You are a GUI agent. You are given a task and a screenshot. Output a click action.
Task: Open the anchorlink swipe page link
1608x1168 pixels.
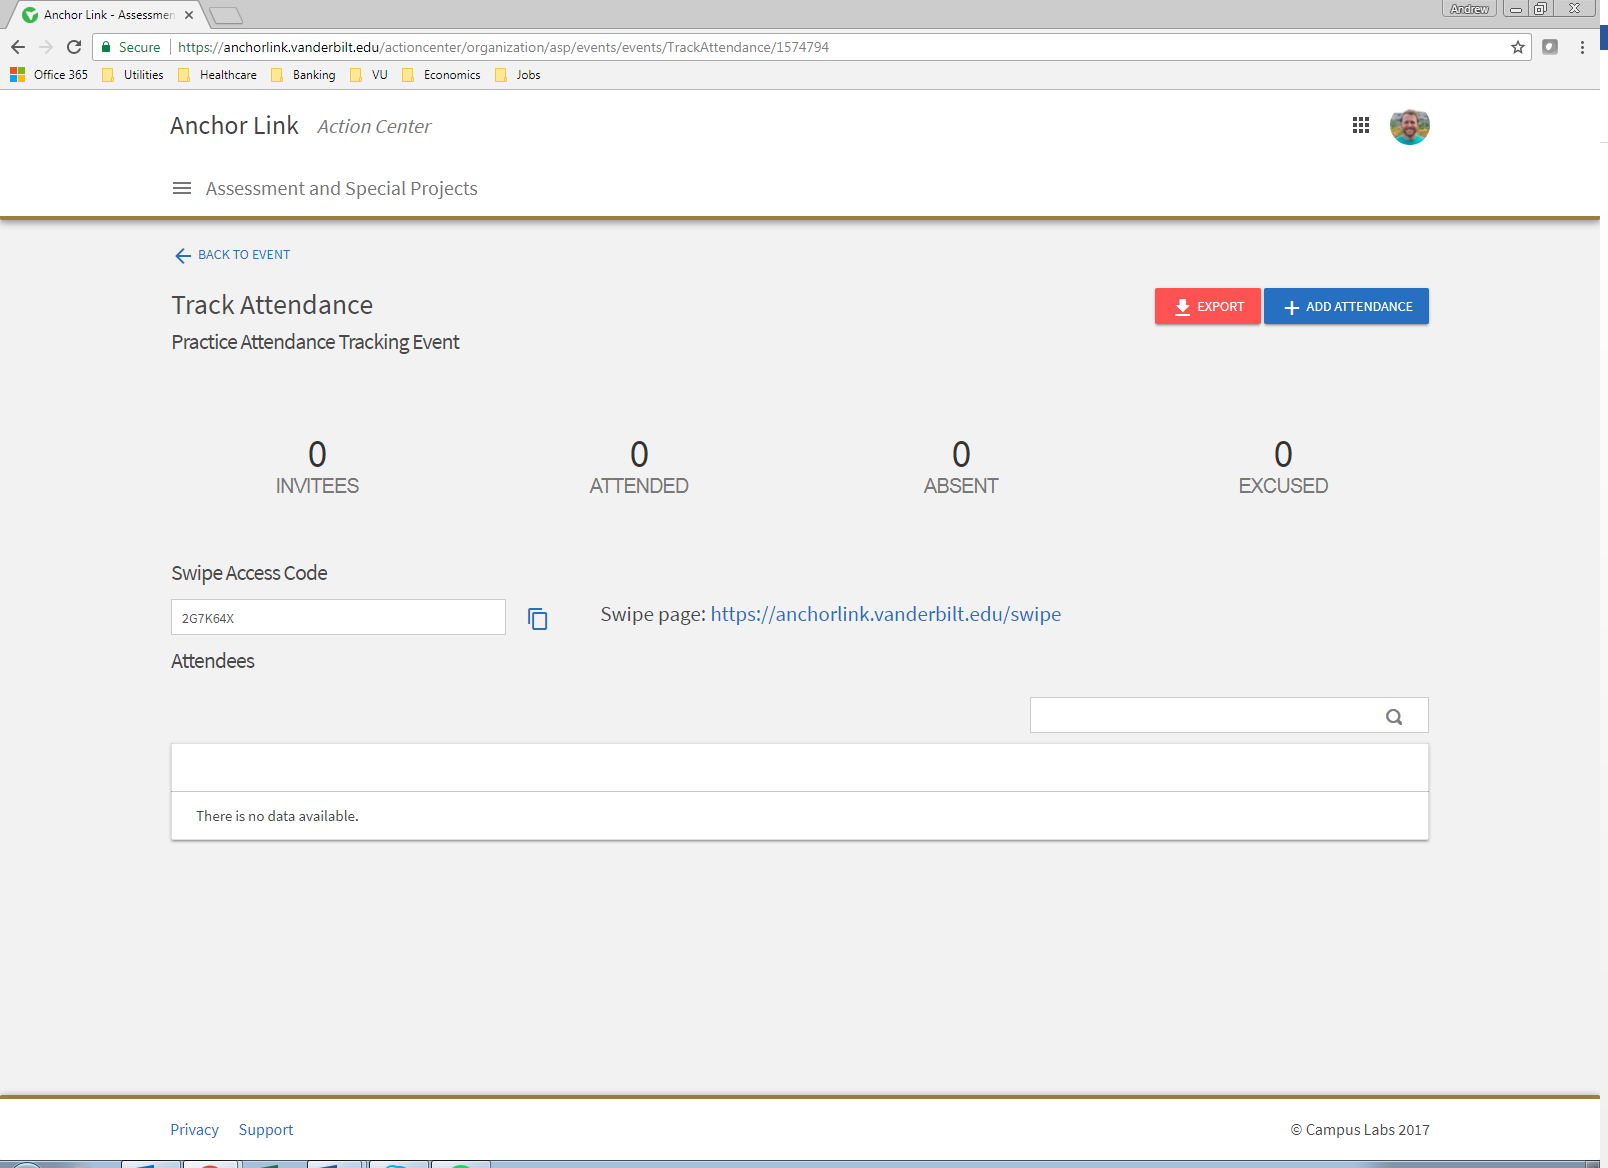pyautogui.click(x=885, y=614)
